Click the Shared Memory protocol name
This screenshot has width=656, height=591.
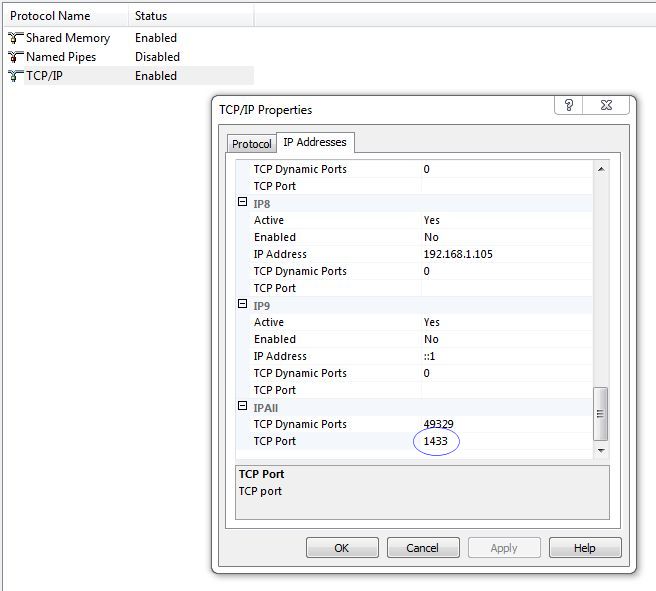click(68, 38)
